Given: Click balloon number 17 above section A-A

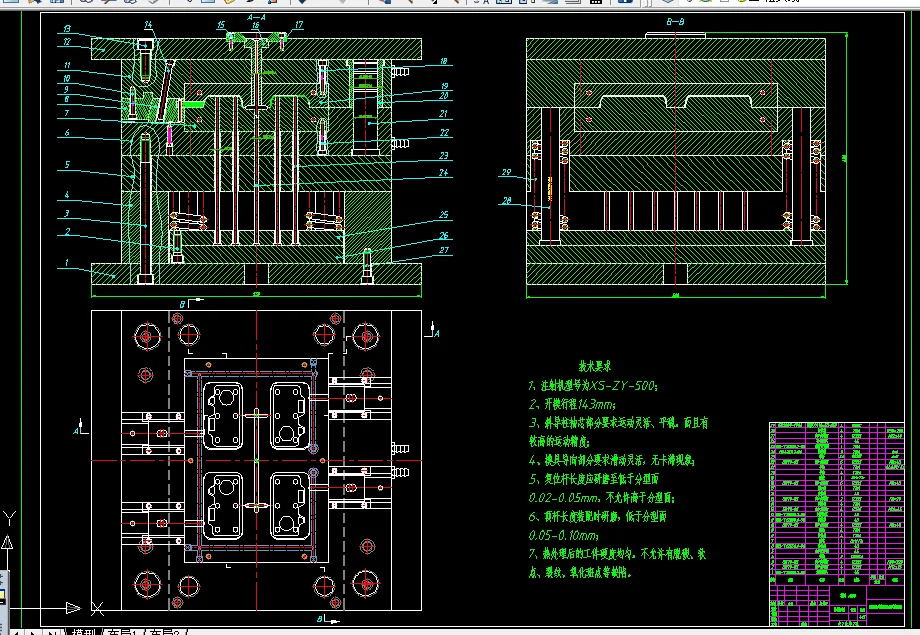Looking at the screenshot, I should (x=299, y=25).
